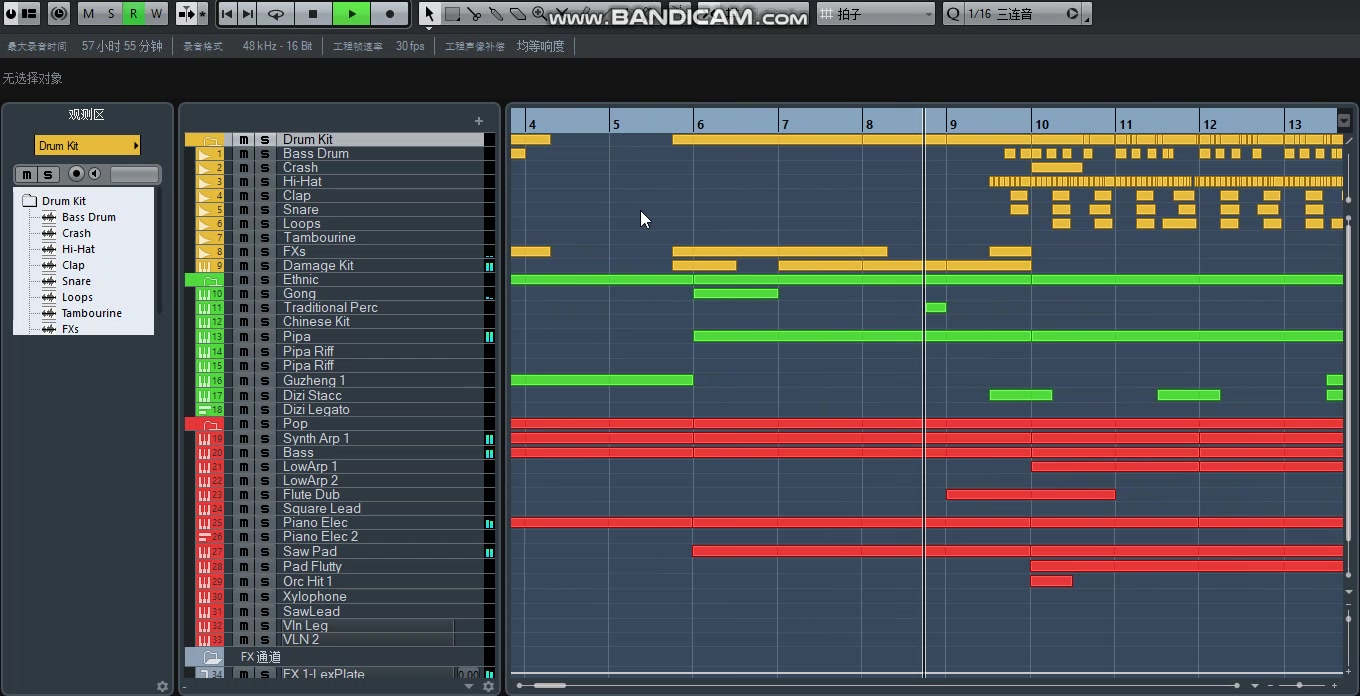Collapse the Ethnic folder track

pos(210,280)
